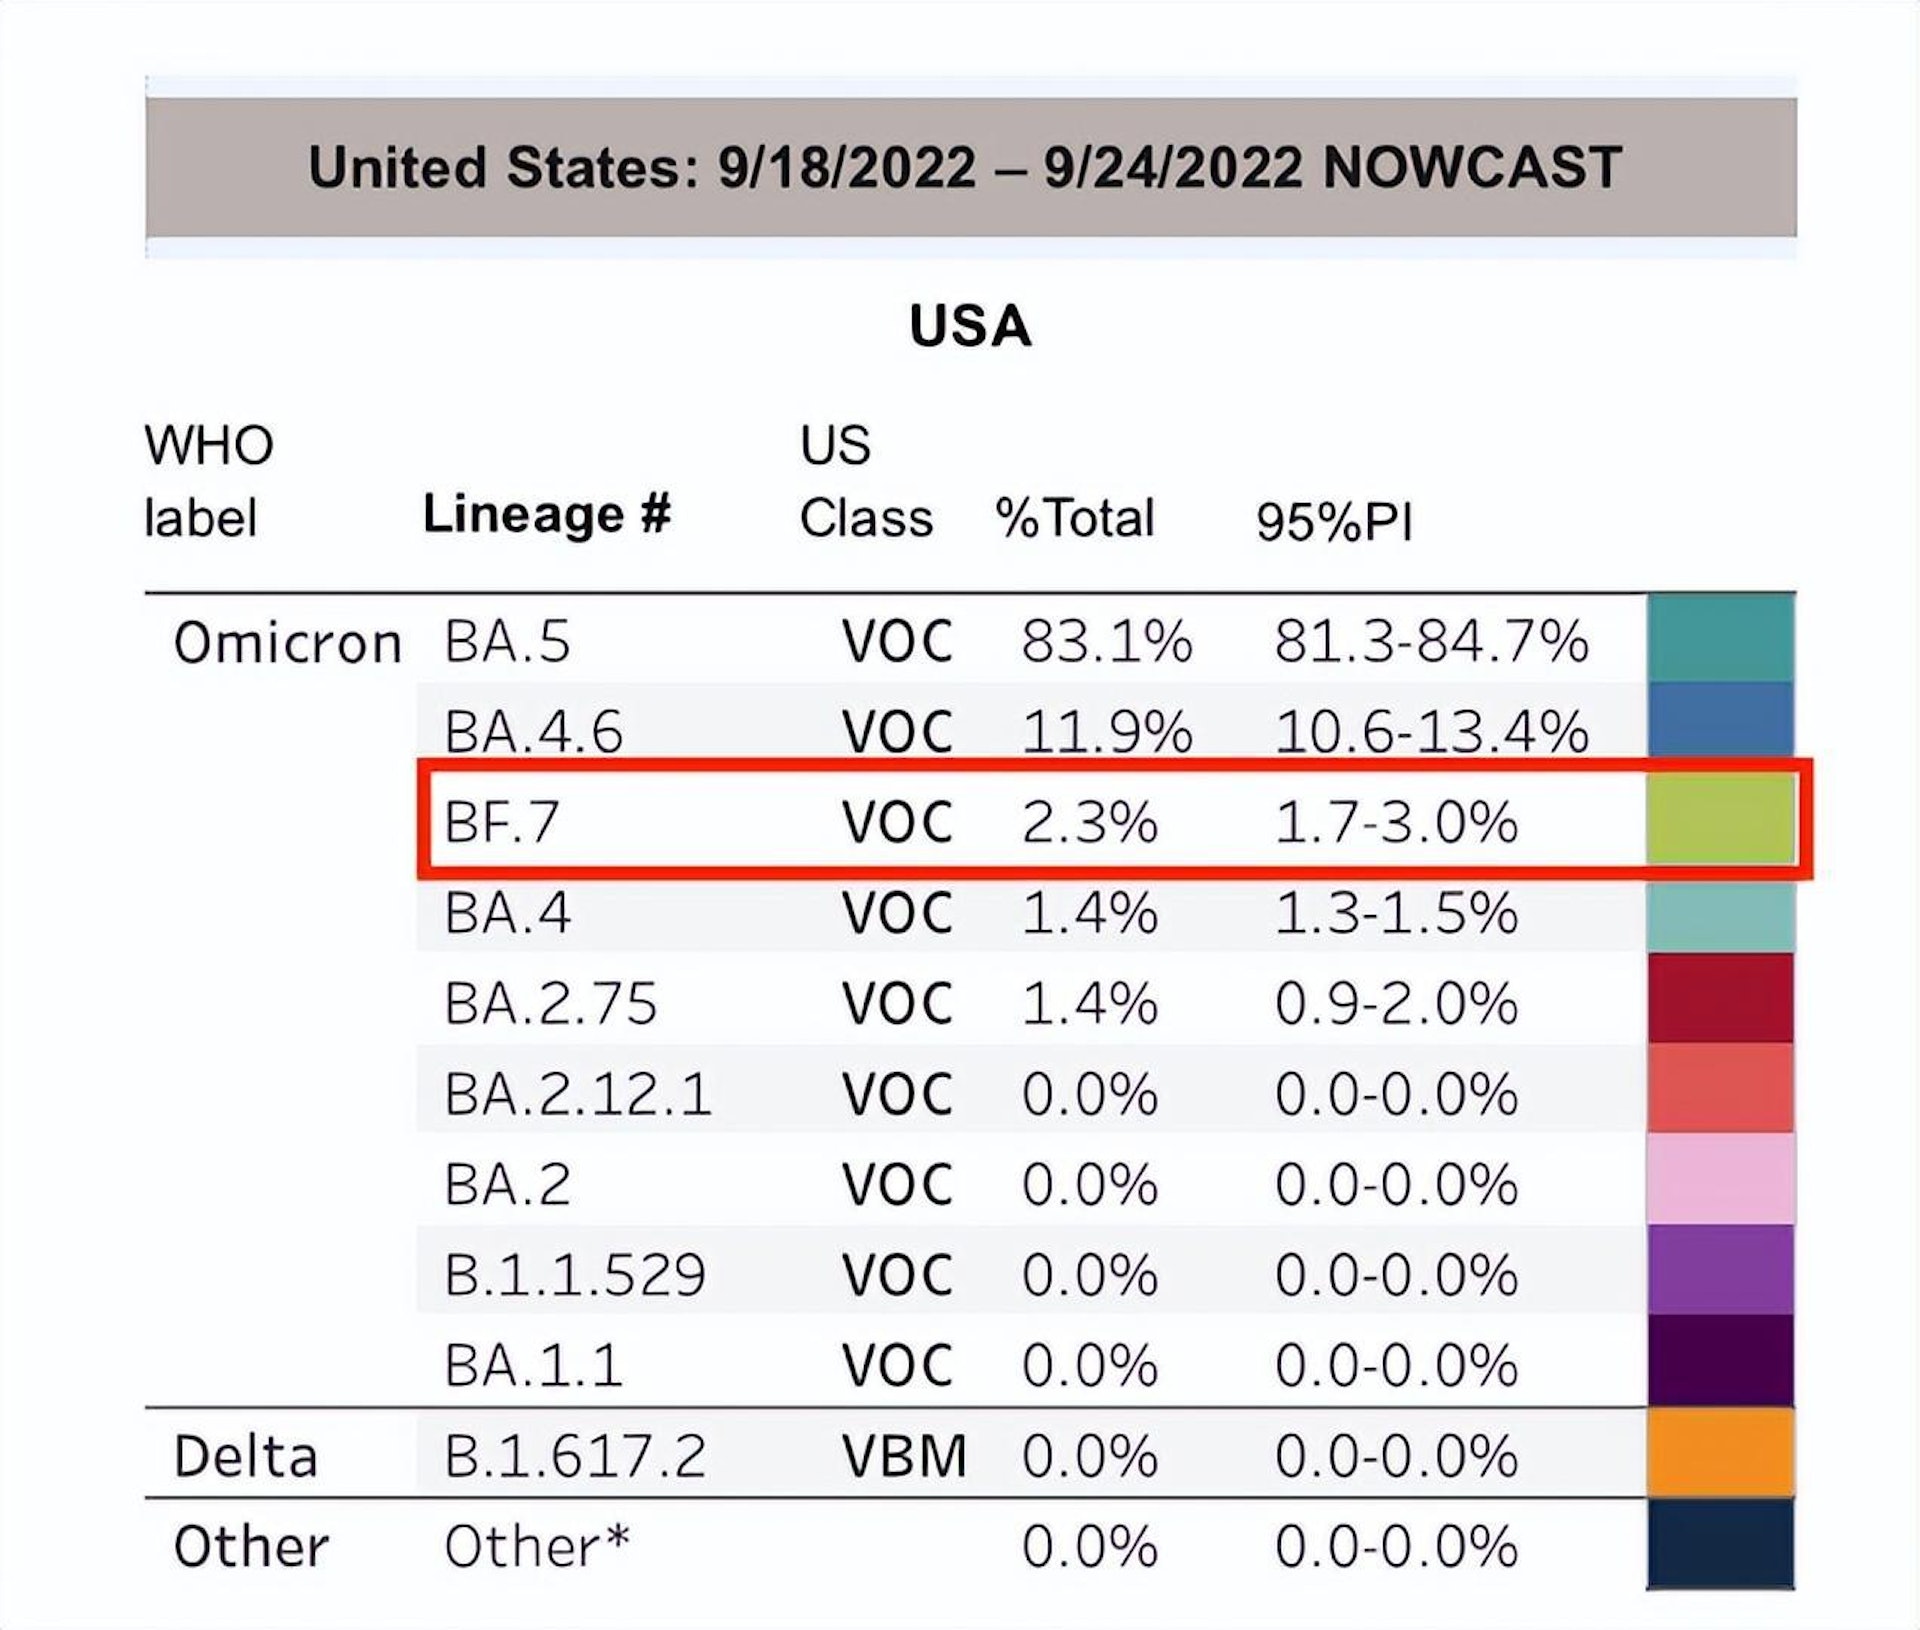Click the VBM class for B.1.617.2
Viewport: 1920px width, 1630px height.
[x=904, y=1456]
